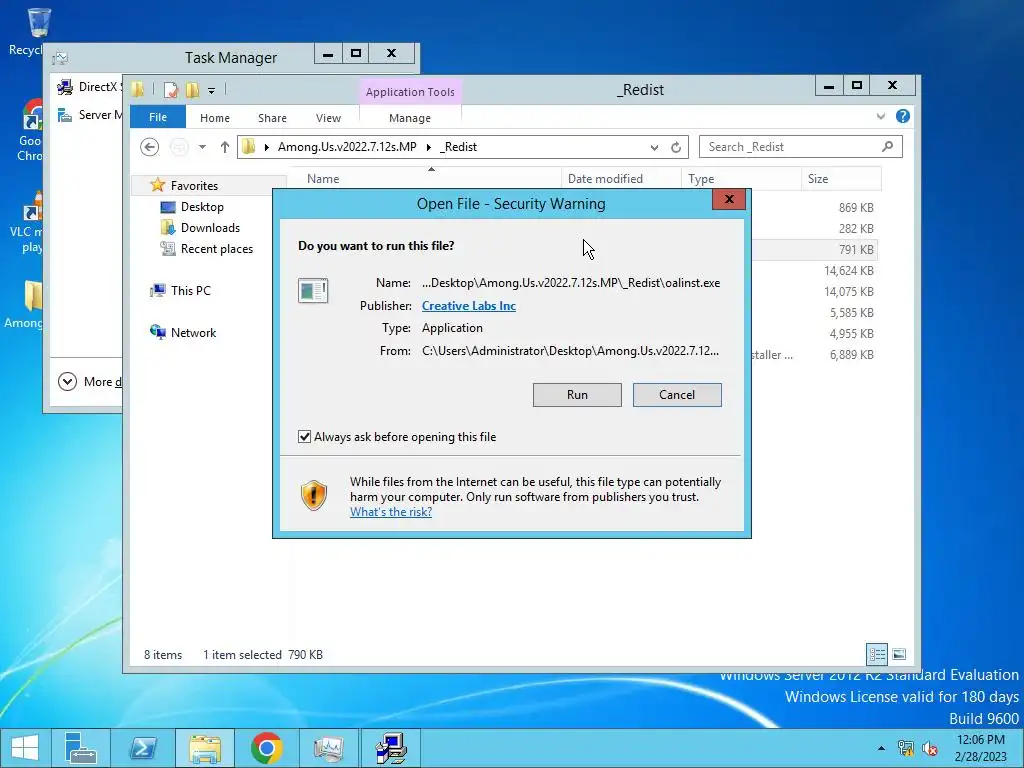Launch PowerShell from the taskbar
1024x768 pixels.
point(142,748)
